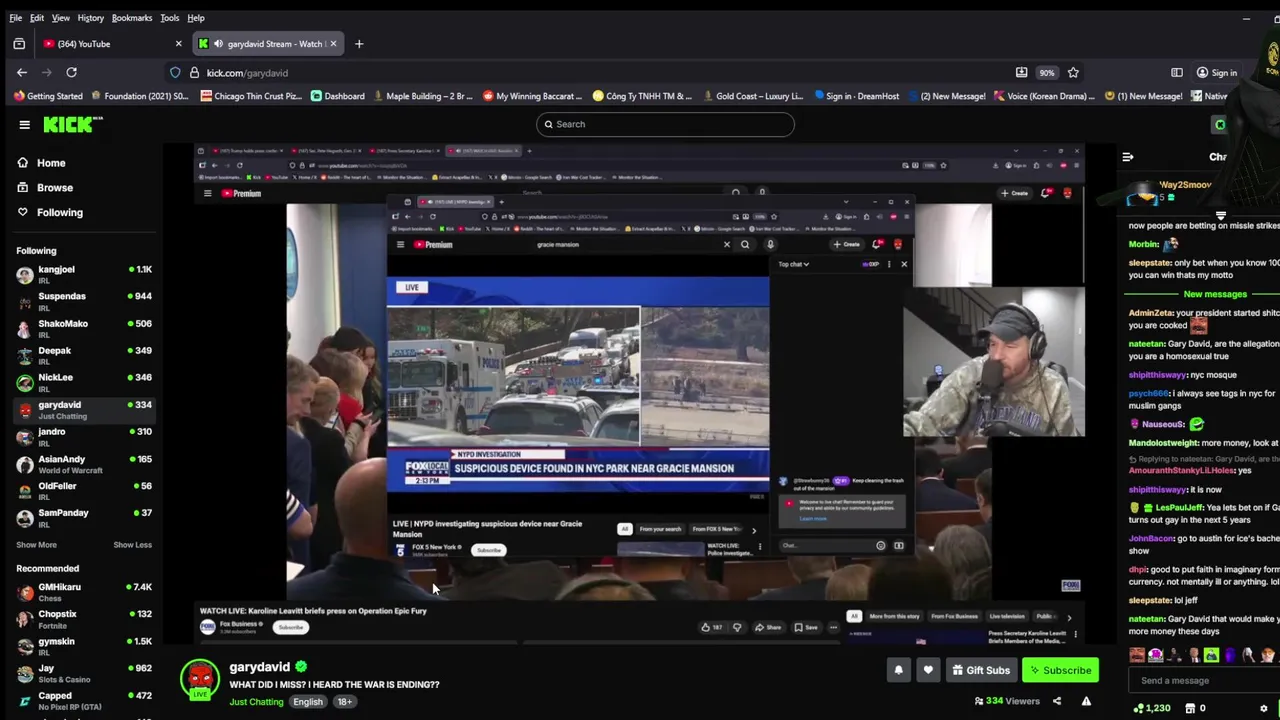Open channel shop icon in chat footer
The height and width of the screenshot is (720, 1280).
tap(1189, 708)
